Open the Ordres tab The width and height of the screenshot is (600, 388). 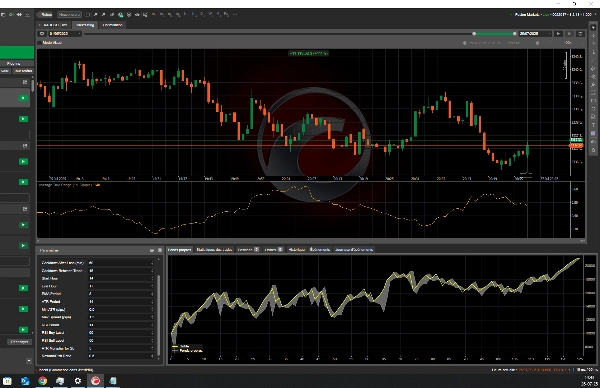pyautogui.click(x=274, y=249)
